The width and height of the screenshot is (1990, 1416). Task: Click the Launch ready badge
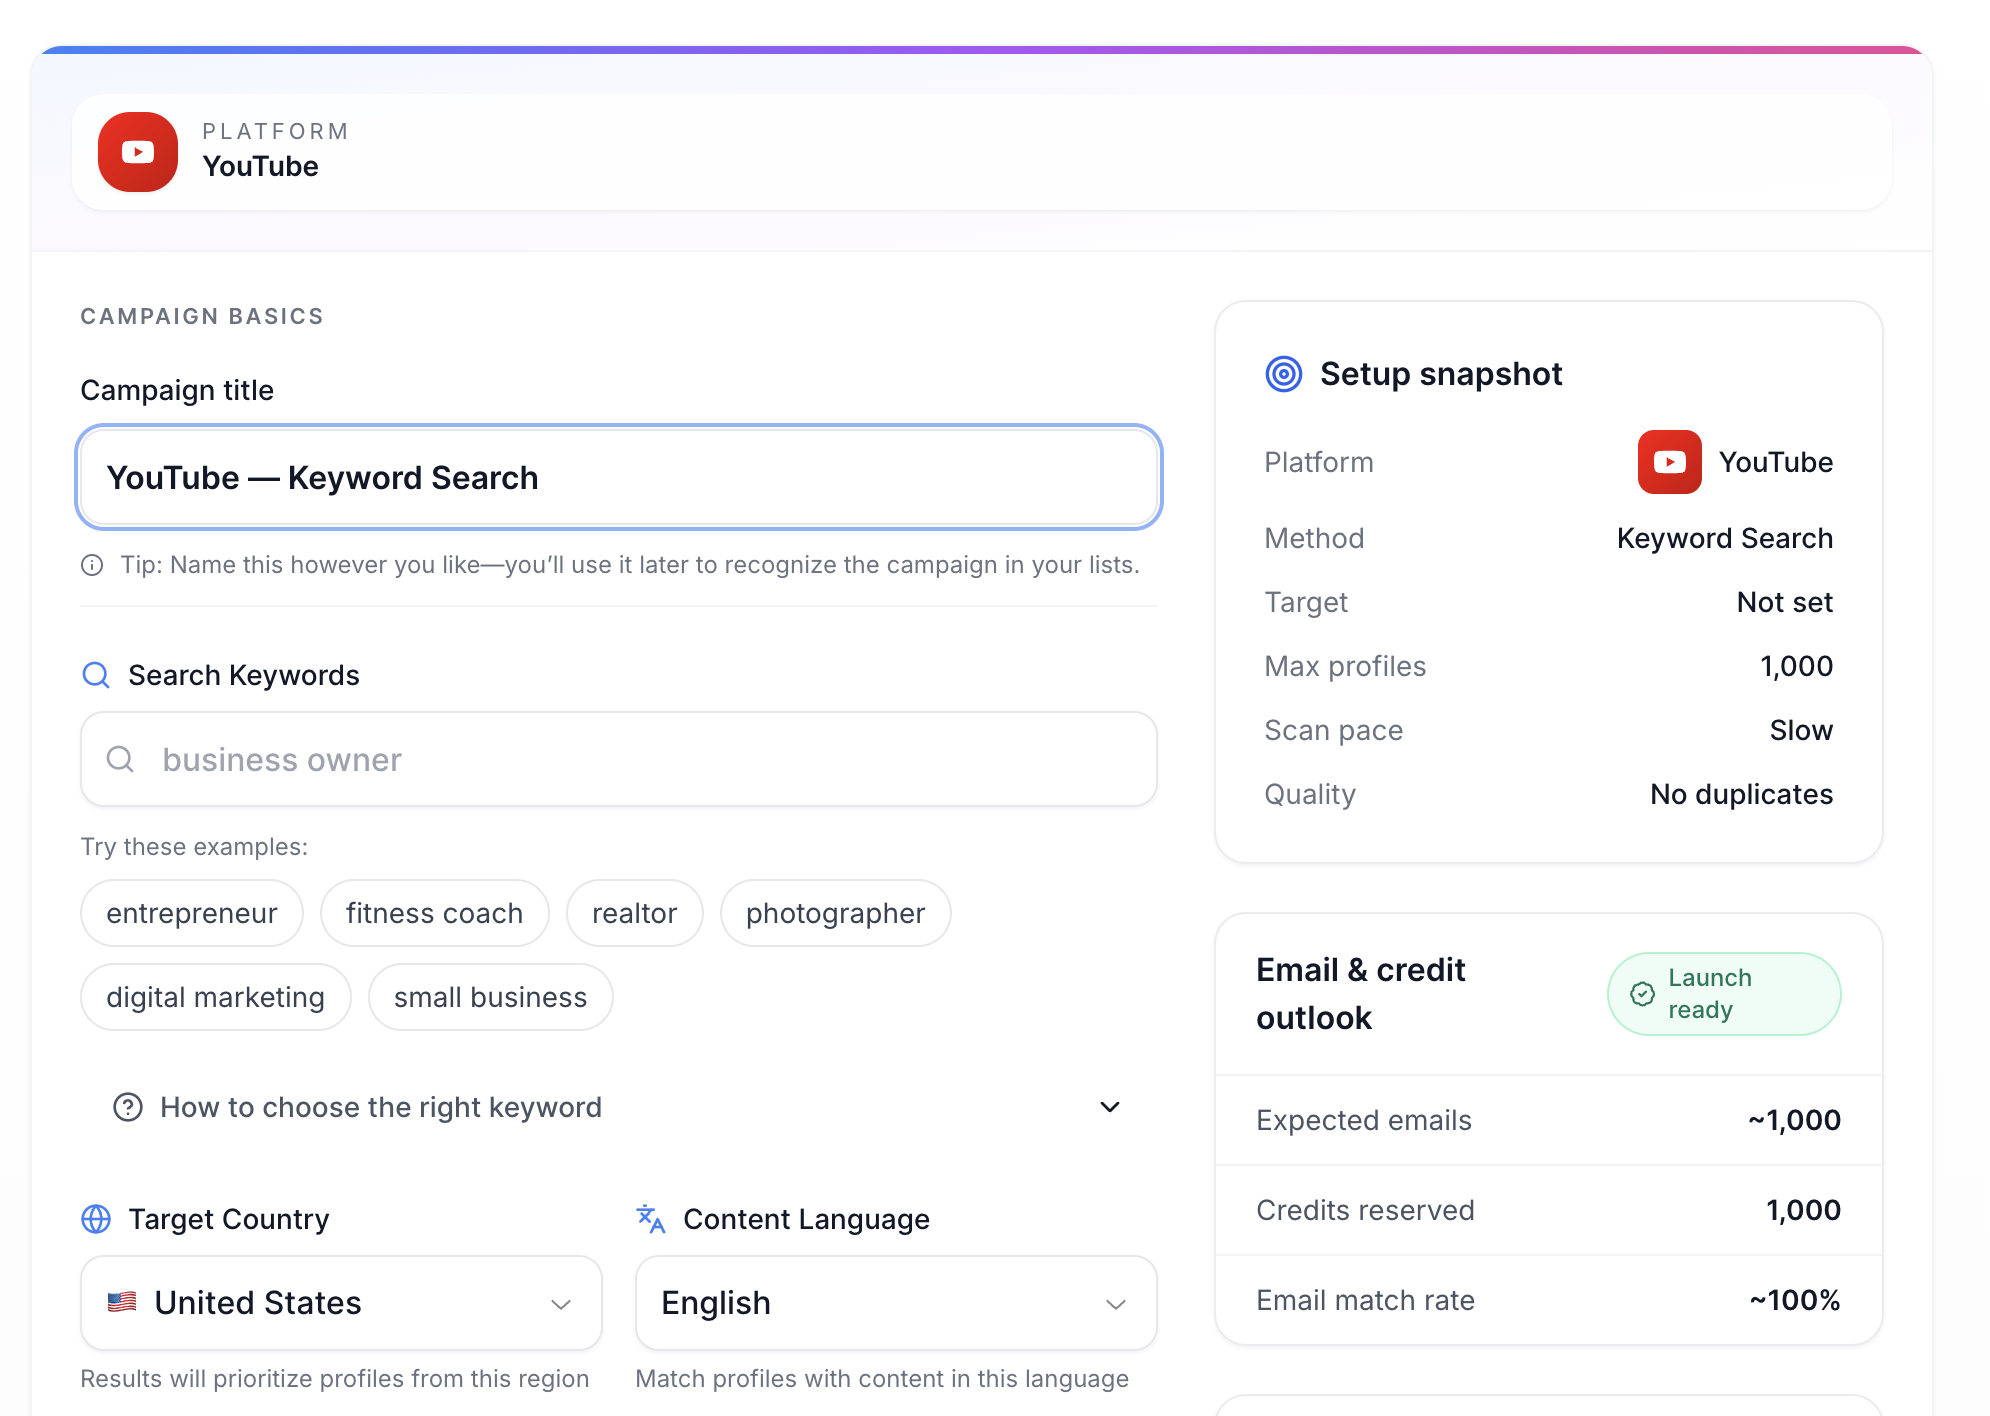(x=1723, y=993)
